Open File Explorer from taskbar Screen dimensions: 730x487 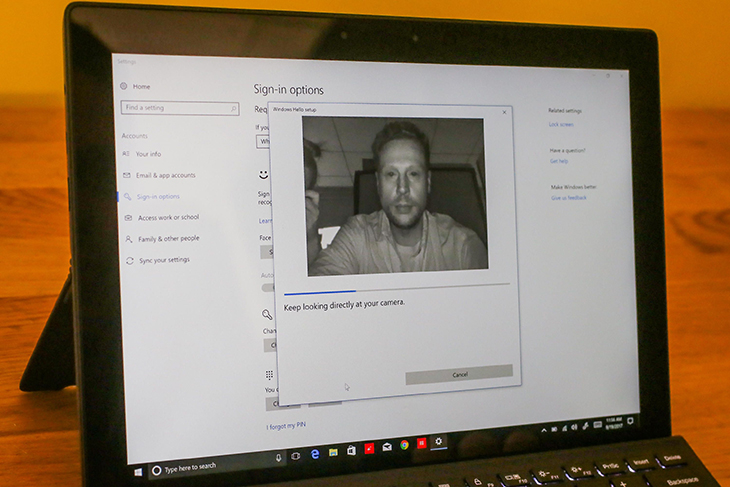(x=333, y=452)
